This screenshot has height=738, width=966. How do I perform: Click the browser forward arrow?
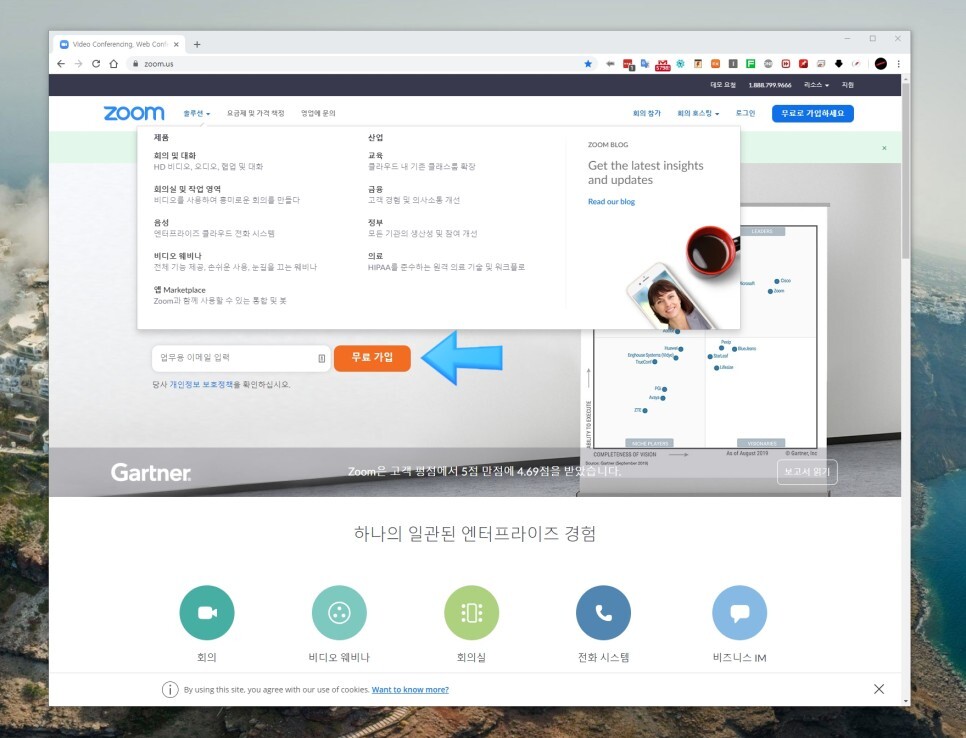[78, 63]
